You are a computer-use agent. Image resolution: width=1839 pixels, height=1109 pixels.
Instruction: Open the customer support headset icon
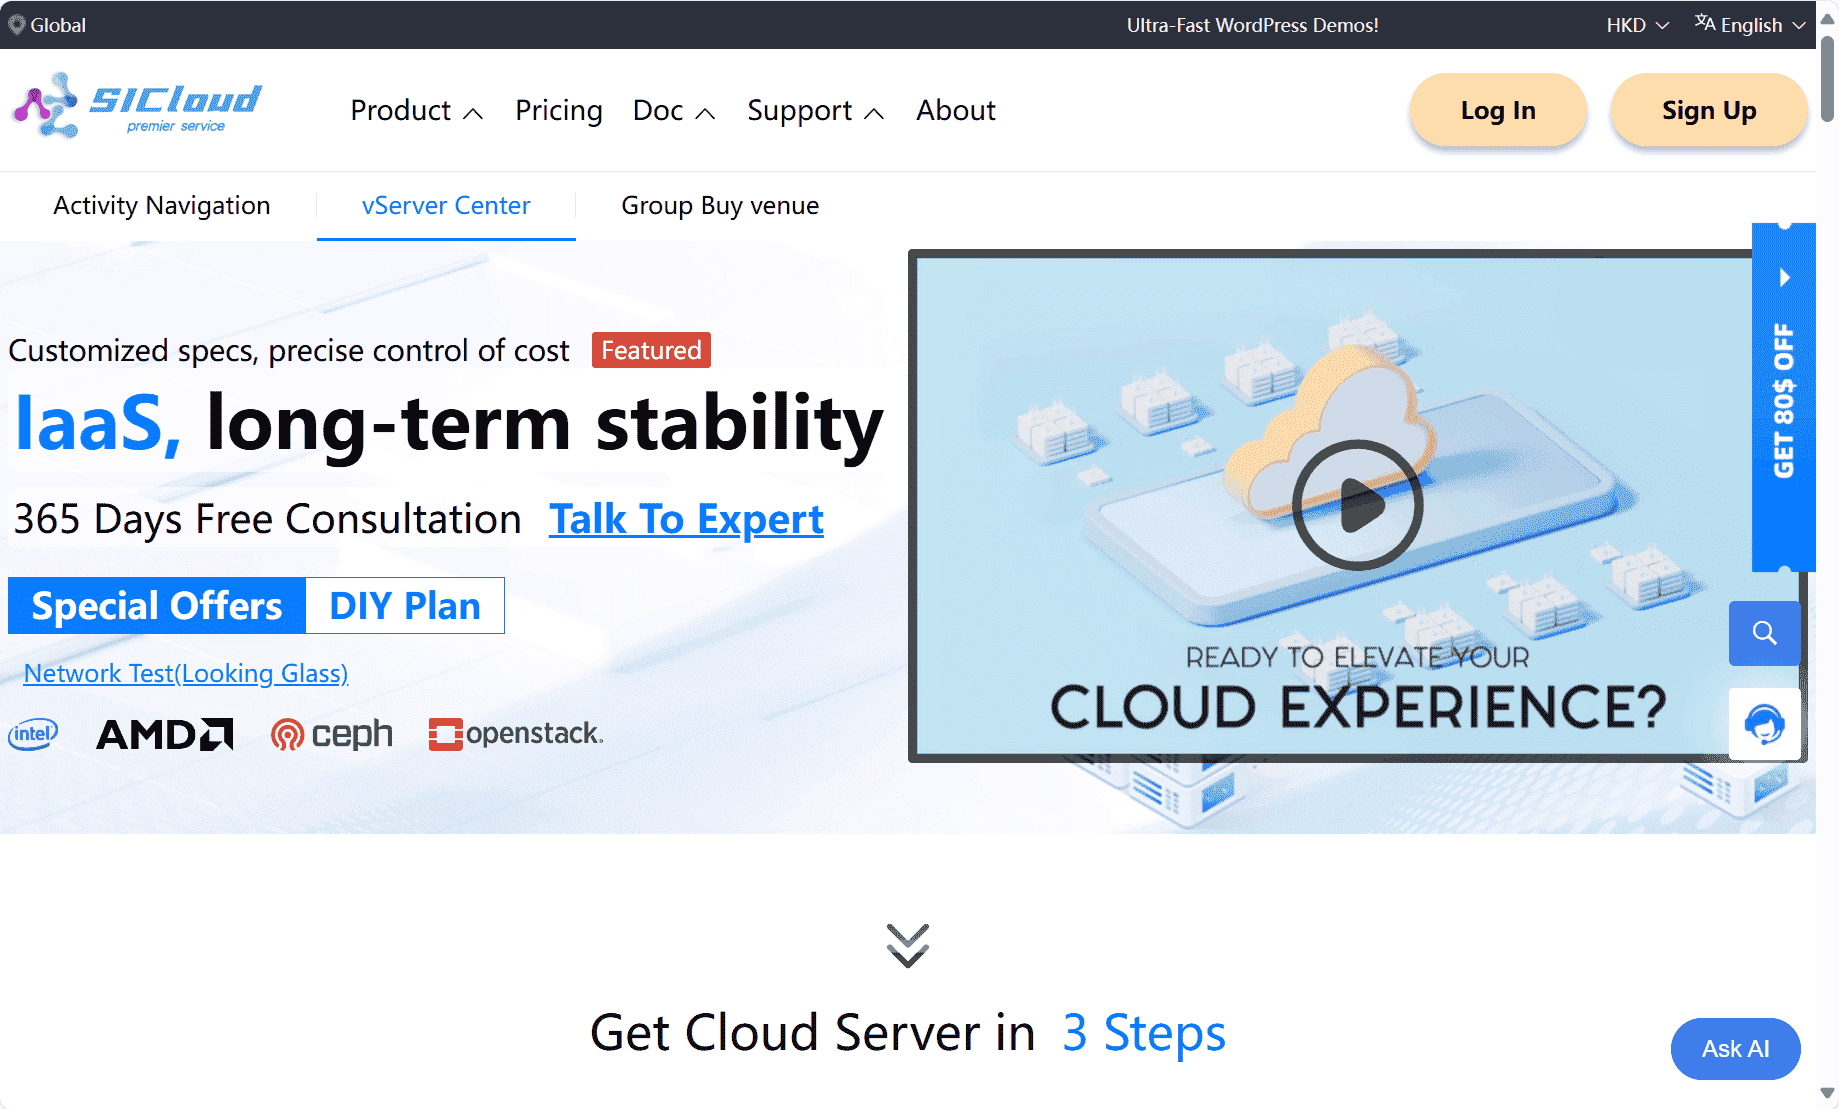click(1764, 723)
